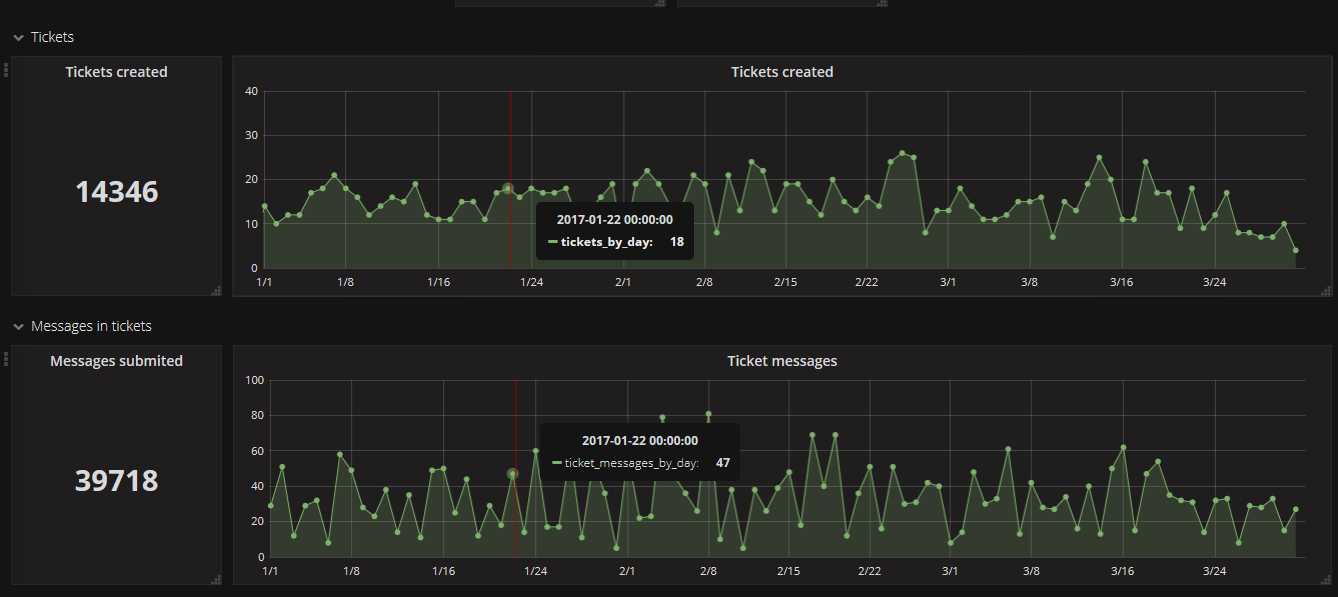
Task: Click the highlighted 1/22 point in Tickets graph
Action: tap(508, 188)
